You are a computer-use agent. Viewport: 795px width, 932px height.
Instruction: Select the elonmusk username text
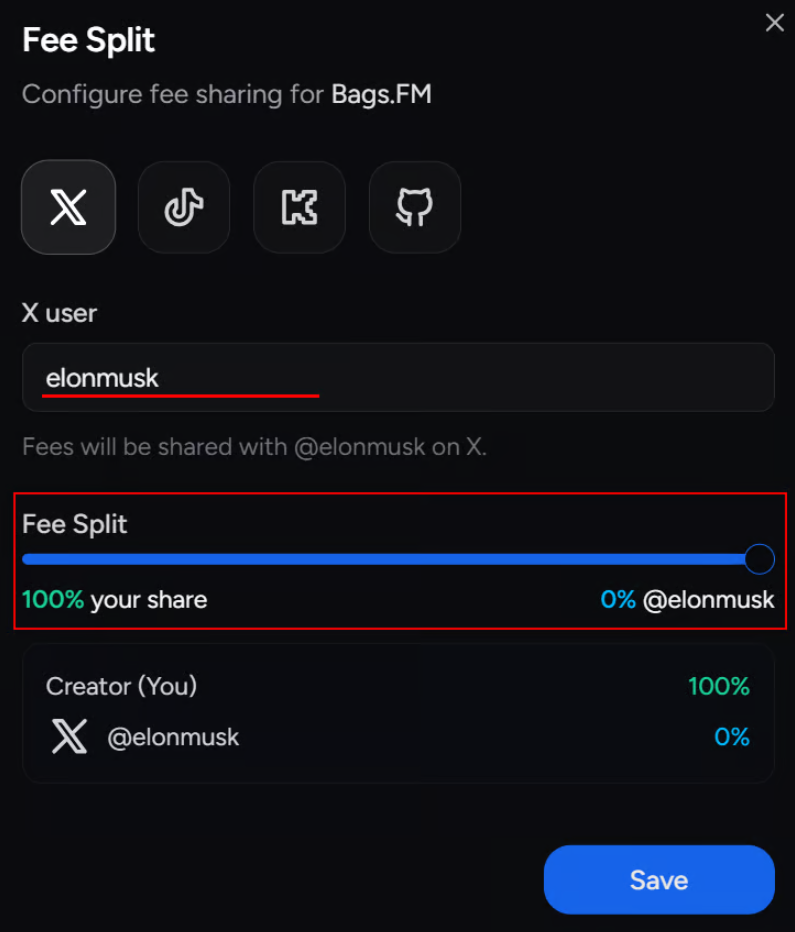(x=101, y=377)
